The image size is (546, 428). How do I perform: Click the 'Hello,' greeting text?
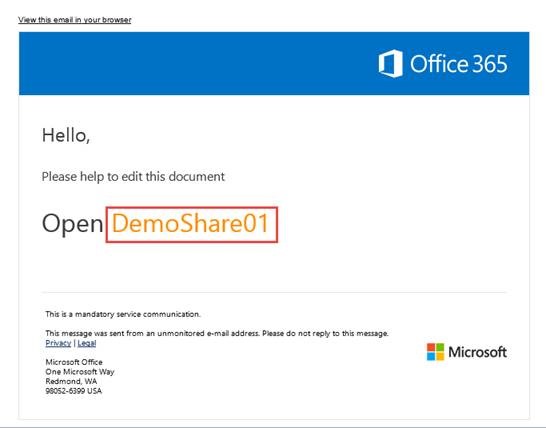click(x=66, y=135)
